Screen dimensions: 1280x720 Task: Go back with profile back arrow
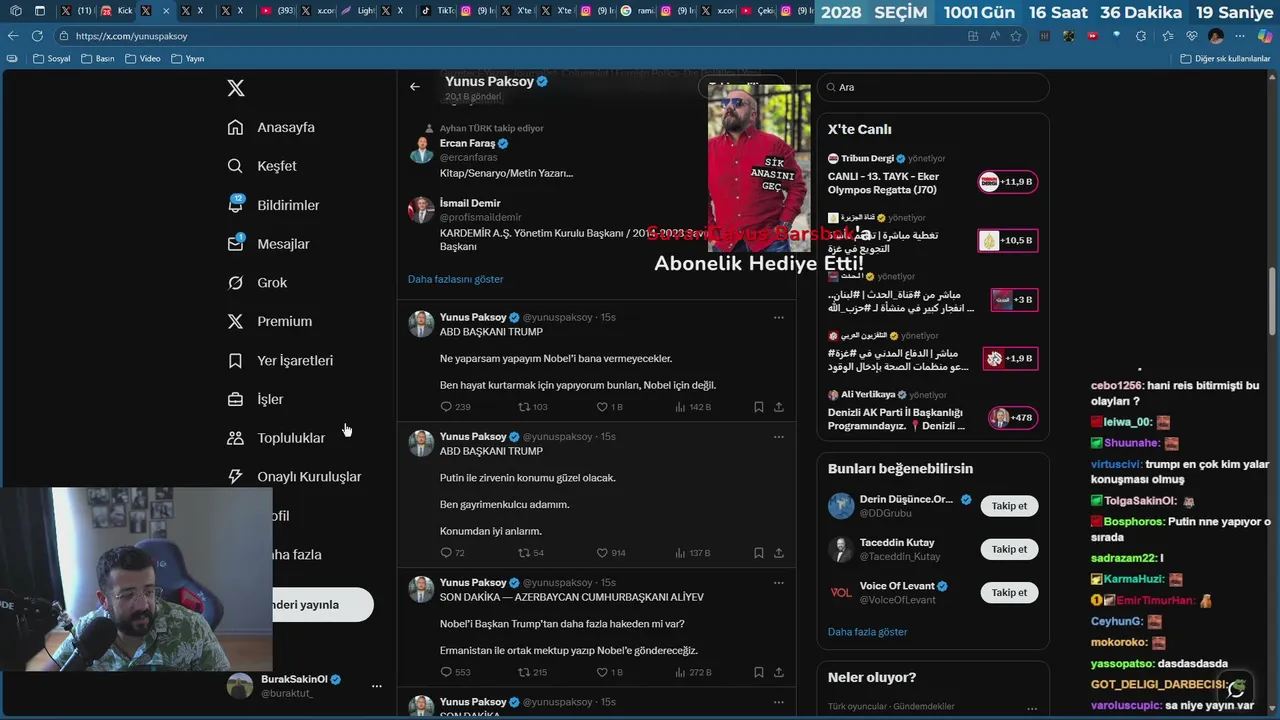coord(415,87)
